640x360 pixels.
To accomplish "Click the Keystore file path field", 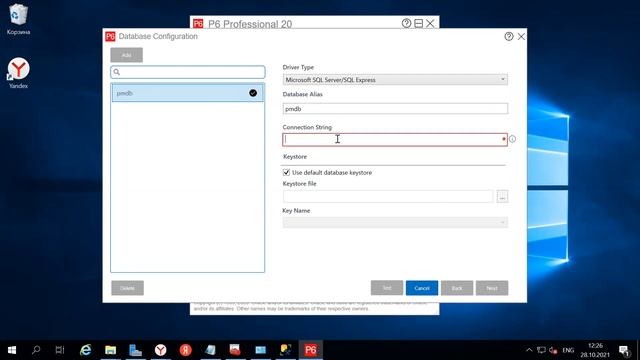I will click(388, 196).
